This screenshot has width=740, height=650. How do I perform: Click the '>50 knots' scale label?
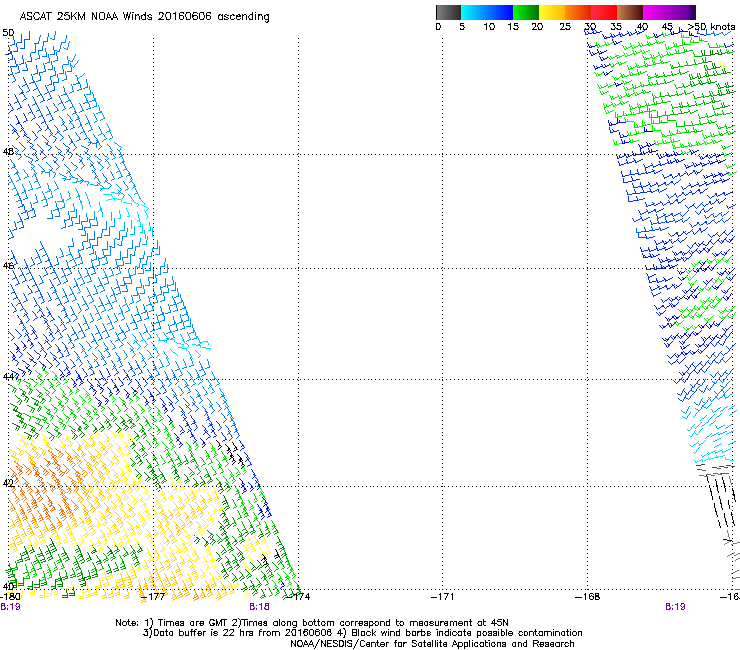click(711, 27)
